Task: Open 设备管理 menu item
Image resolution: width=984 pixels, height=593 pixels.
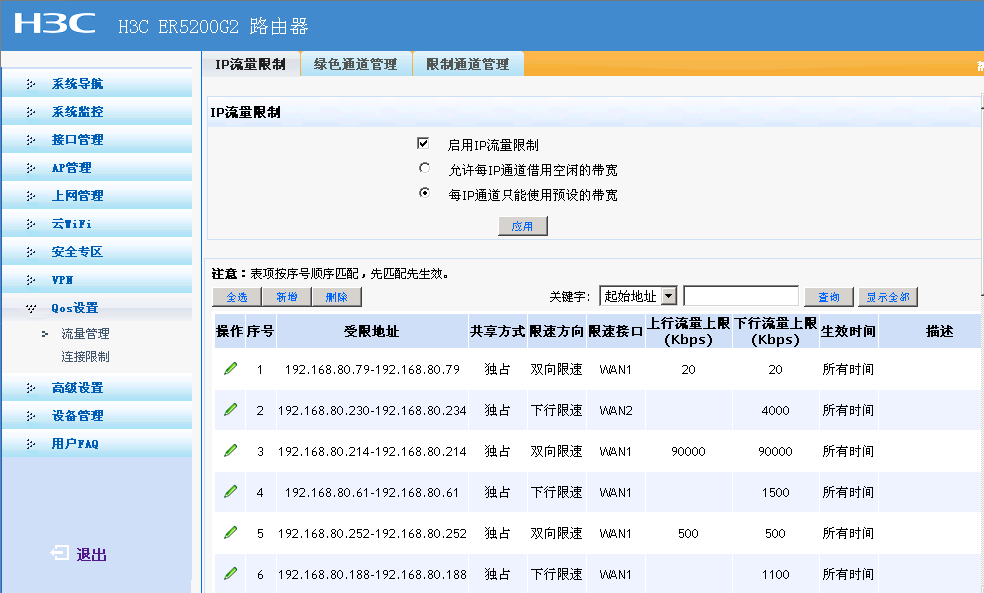Action: (77, 415)
